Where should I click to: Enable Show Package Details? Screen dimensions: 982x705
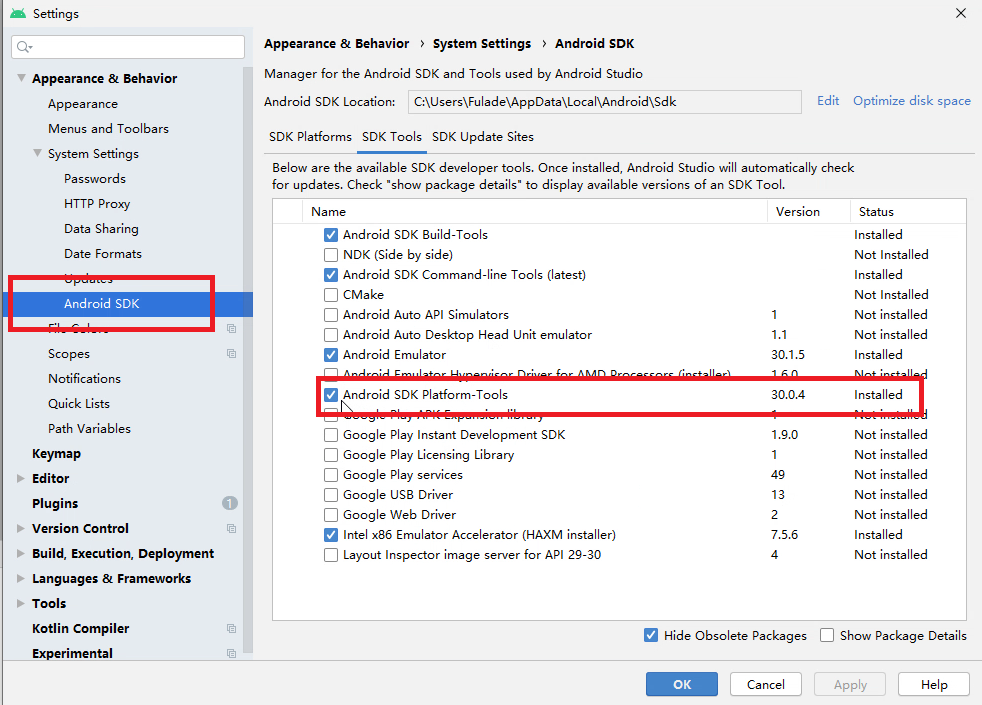point(827,636)
